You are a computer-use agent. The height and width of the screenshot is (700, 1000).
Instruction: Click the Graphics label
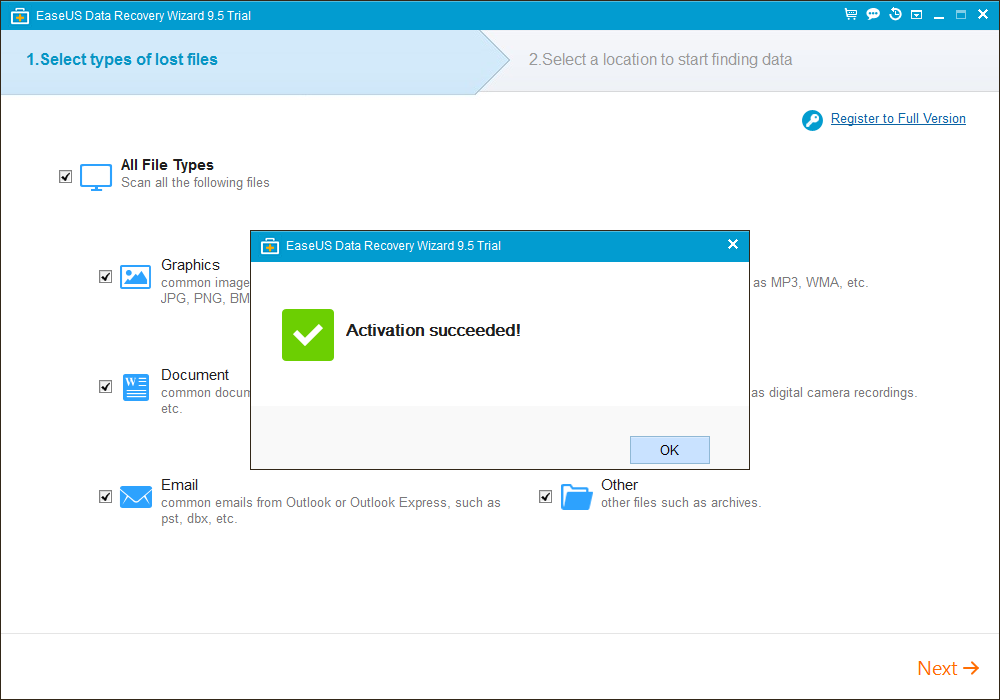[x=190, y=265]
